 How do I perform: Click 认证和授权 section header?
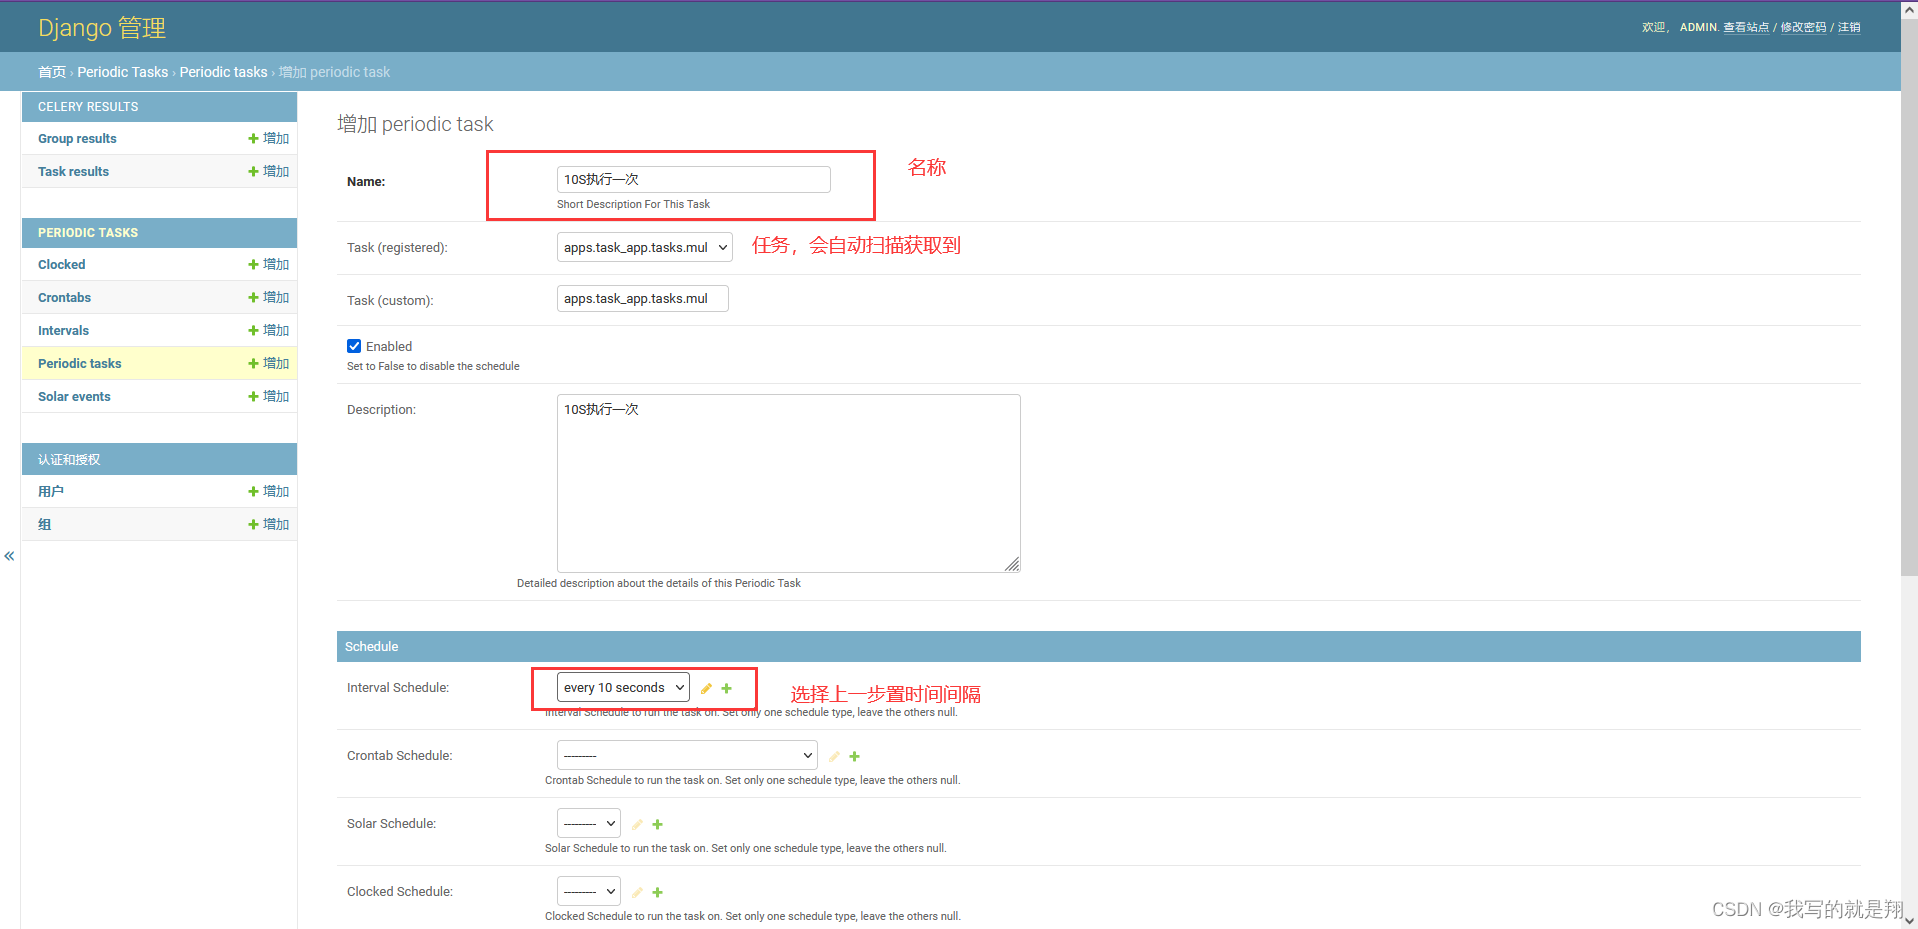(69, 460)
